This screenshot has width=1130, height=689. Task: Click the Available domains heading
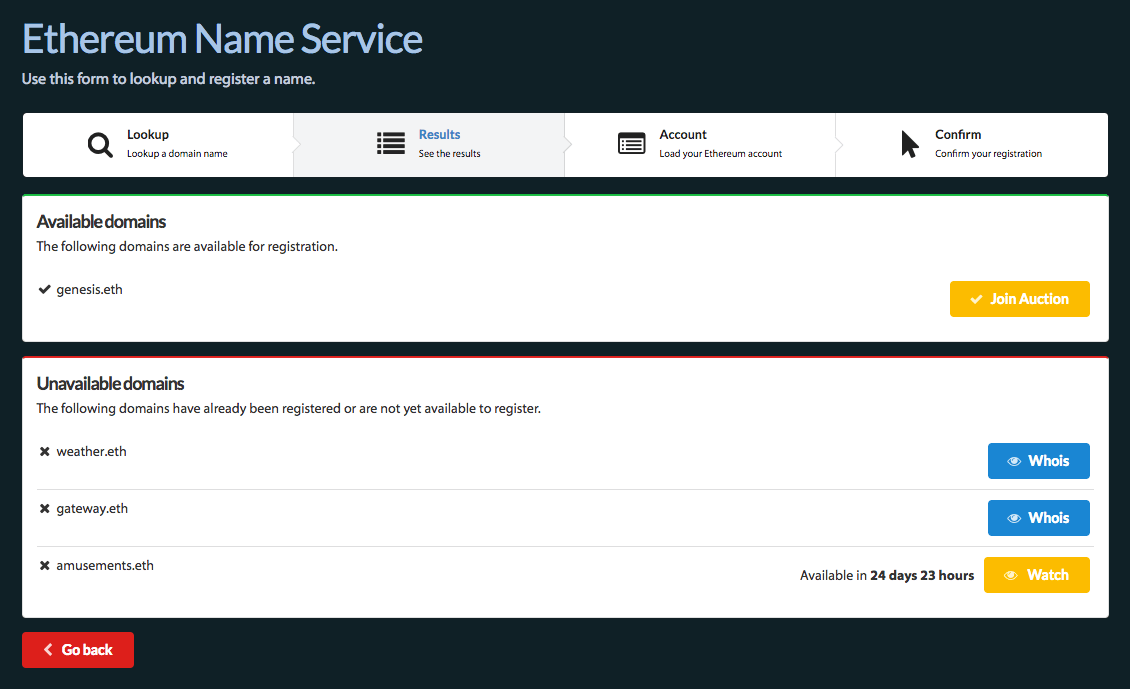click(x=102, y=222)
